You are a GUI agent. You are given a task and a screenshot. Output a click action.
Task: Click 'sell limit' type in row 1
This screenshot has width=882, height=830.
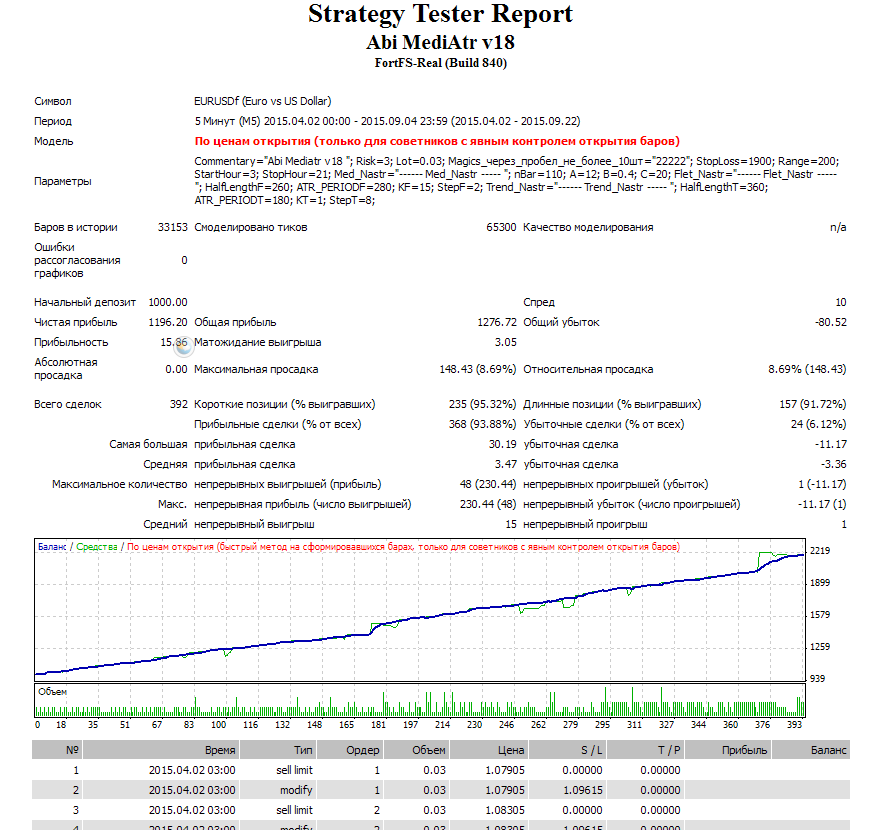click(294, 770)
